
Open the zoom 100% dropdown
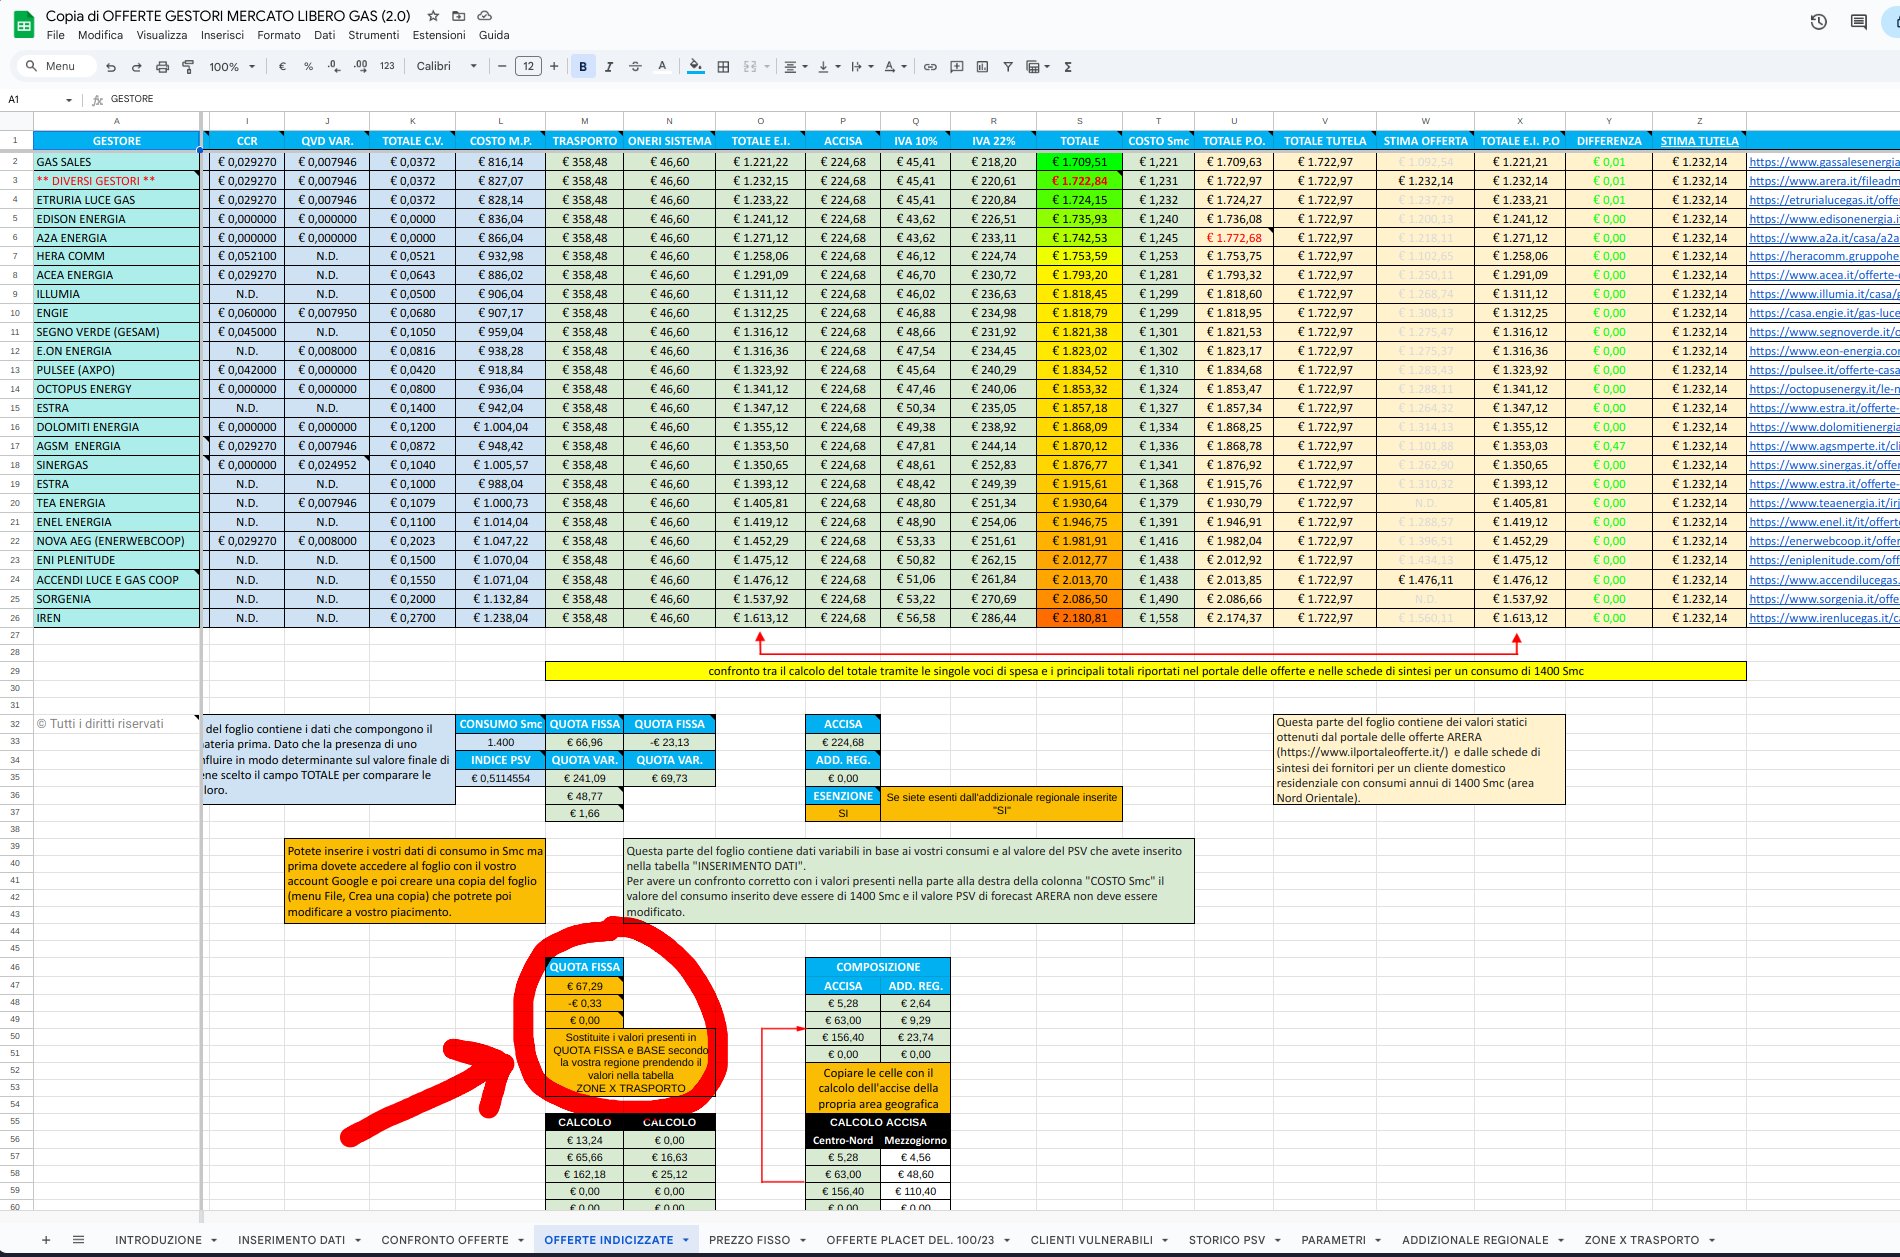232,67
